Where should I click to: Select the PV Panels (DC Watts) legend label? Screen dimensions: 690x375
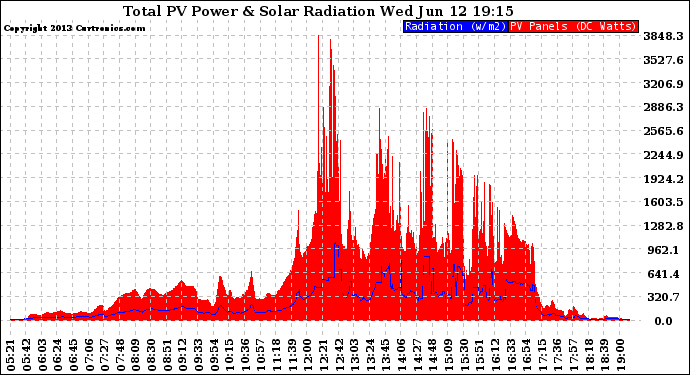pyautogui.click(x=573, y=26)
